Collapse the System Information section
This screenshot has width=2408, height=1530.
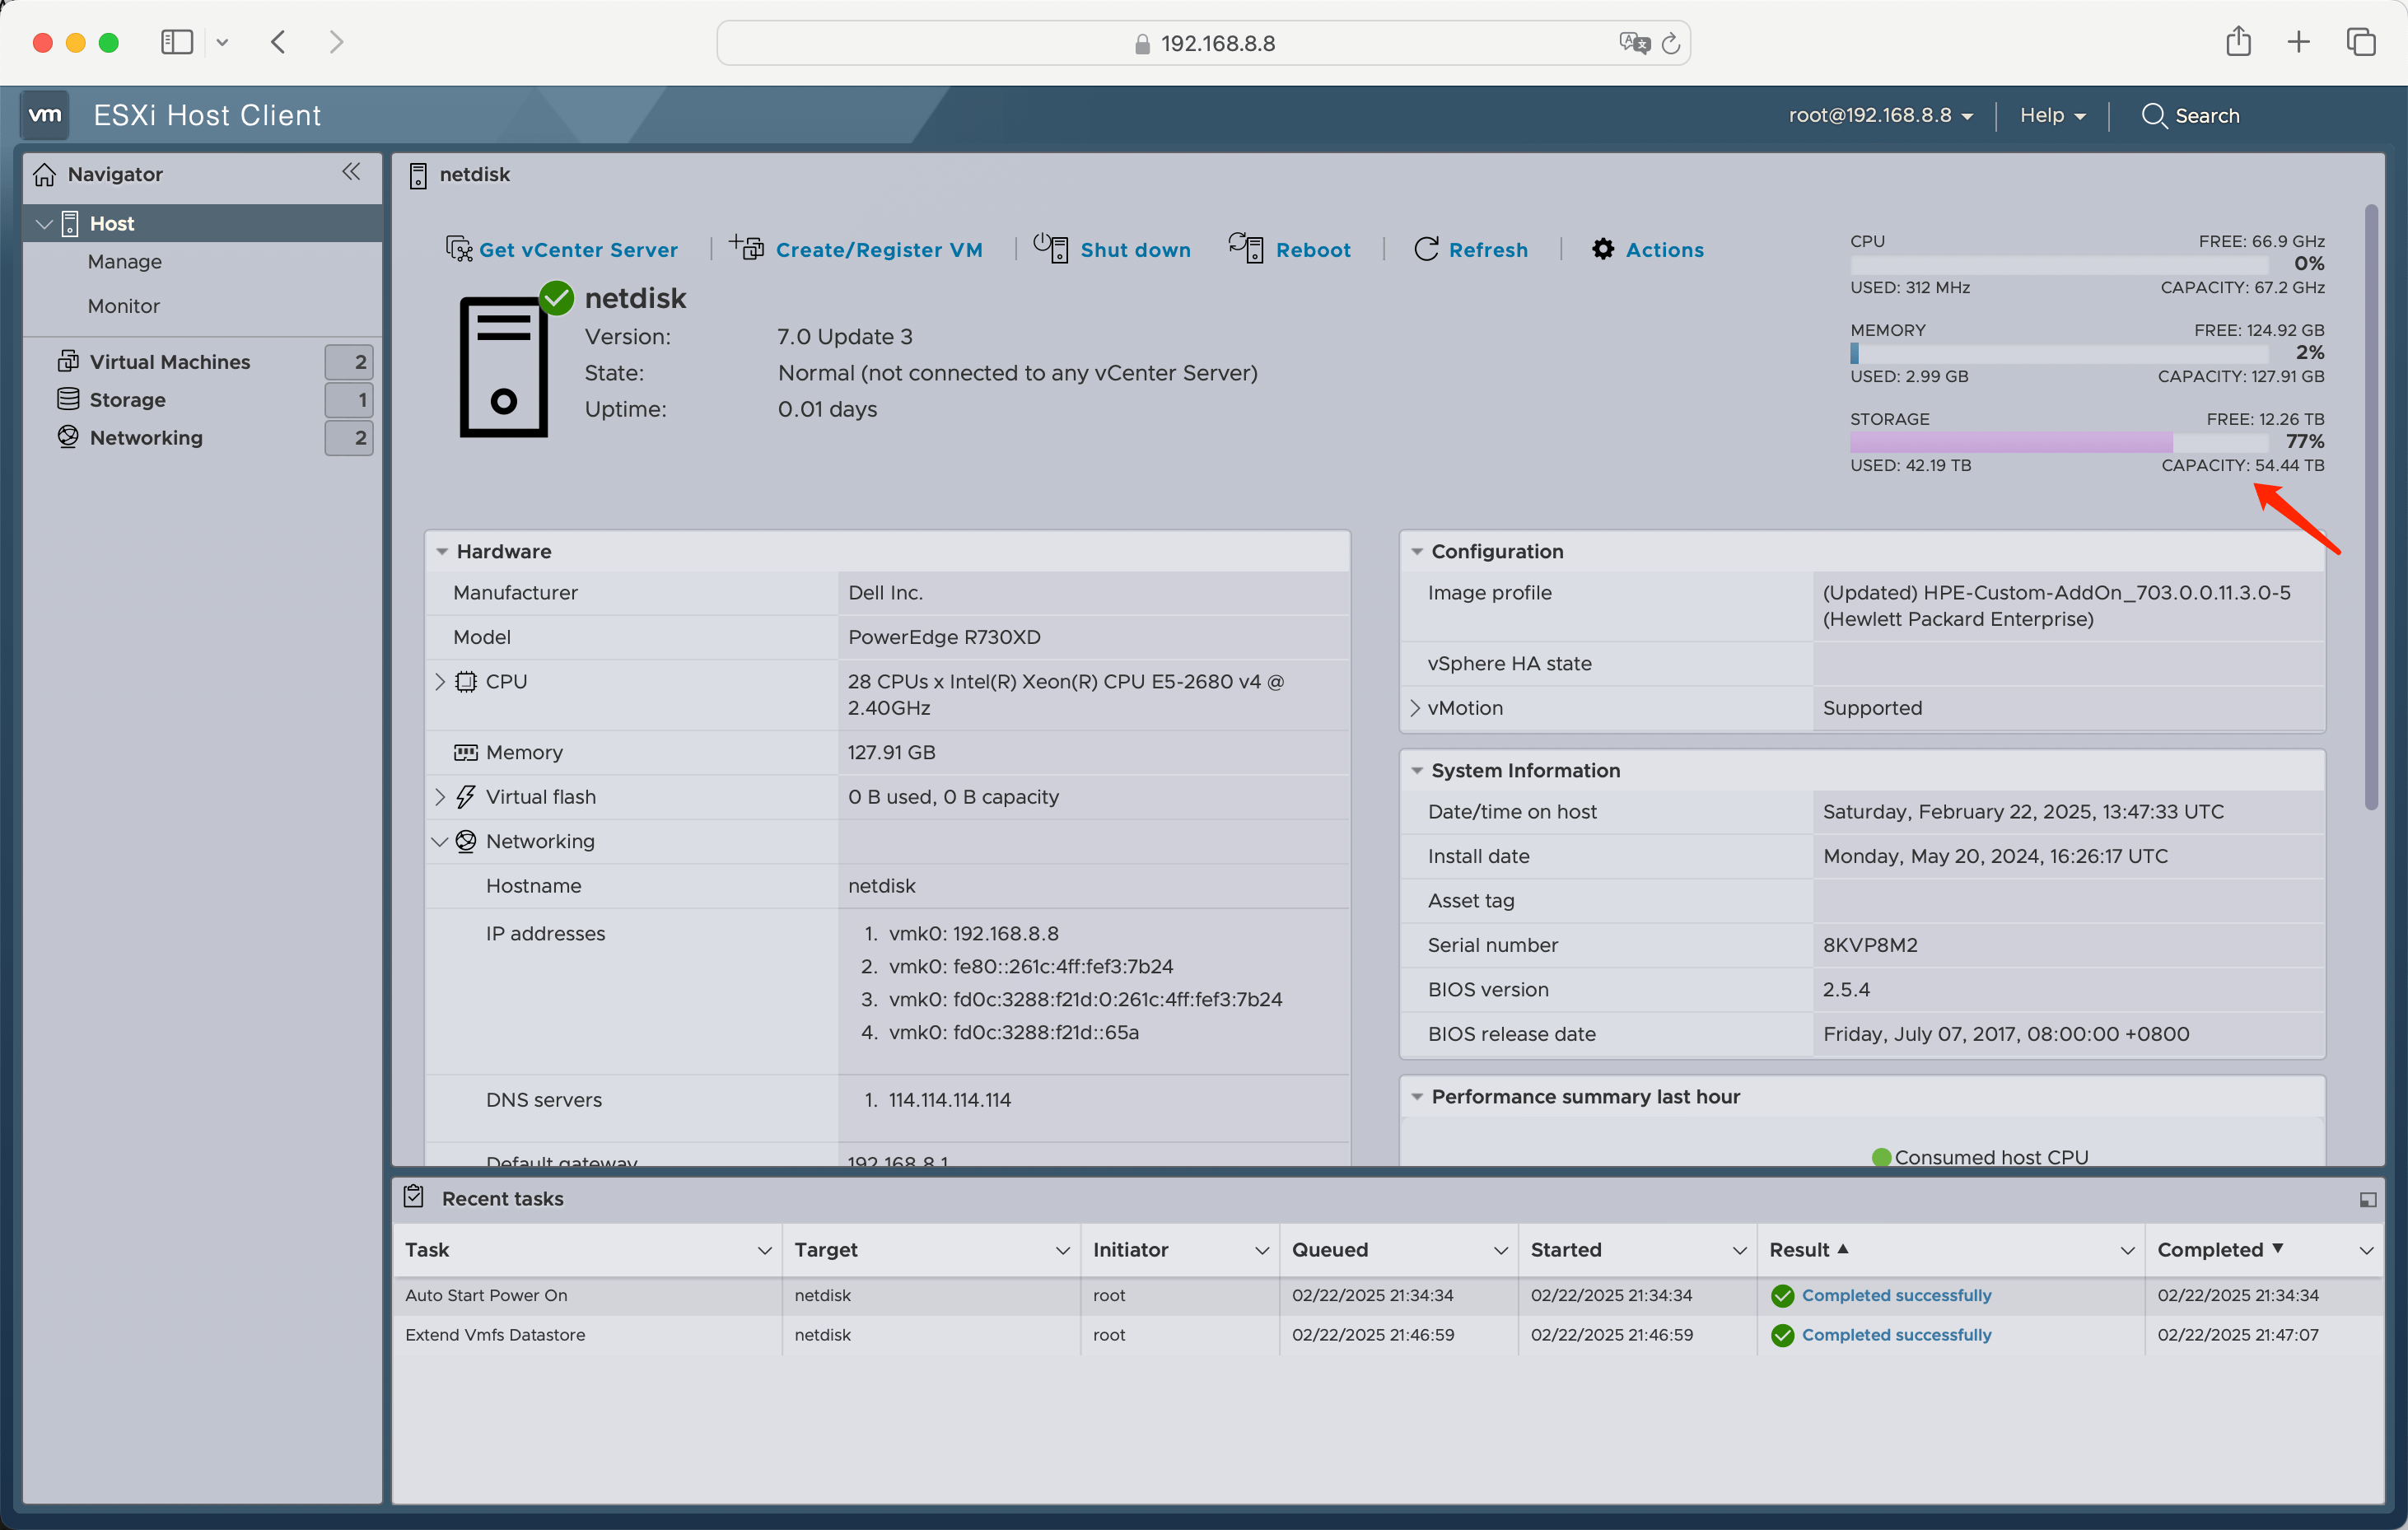1417,771
